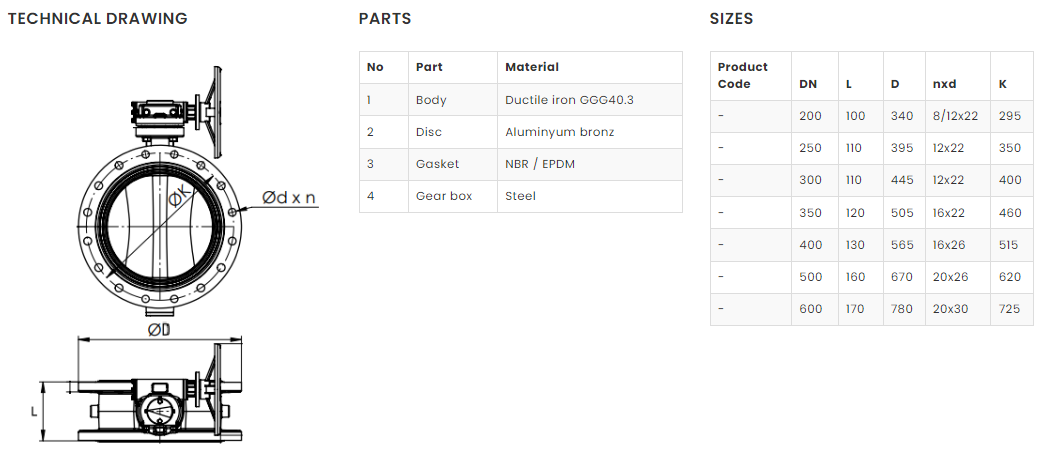The image size is (1053, 451).
Task: Select the DN 500 cell
Action: (x=810, y=277)
